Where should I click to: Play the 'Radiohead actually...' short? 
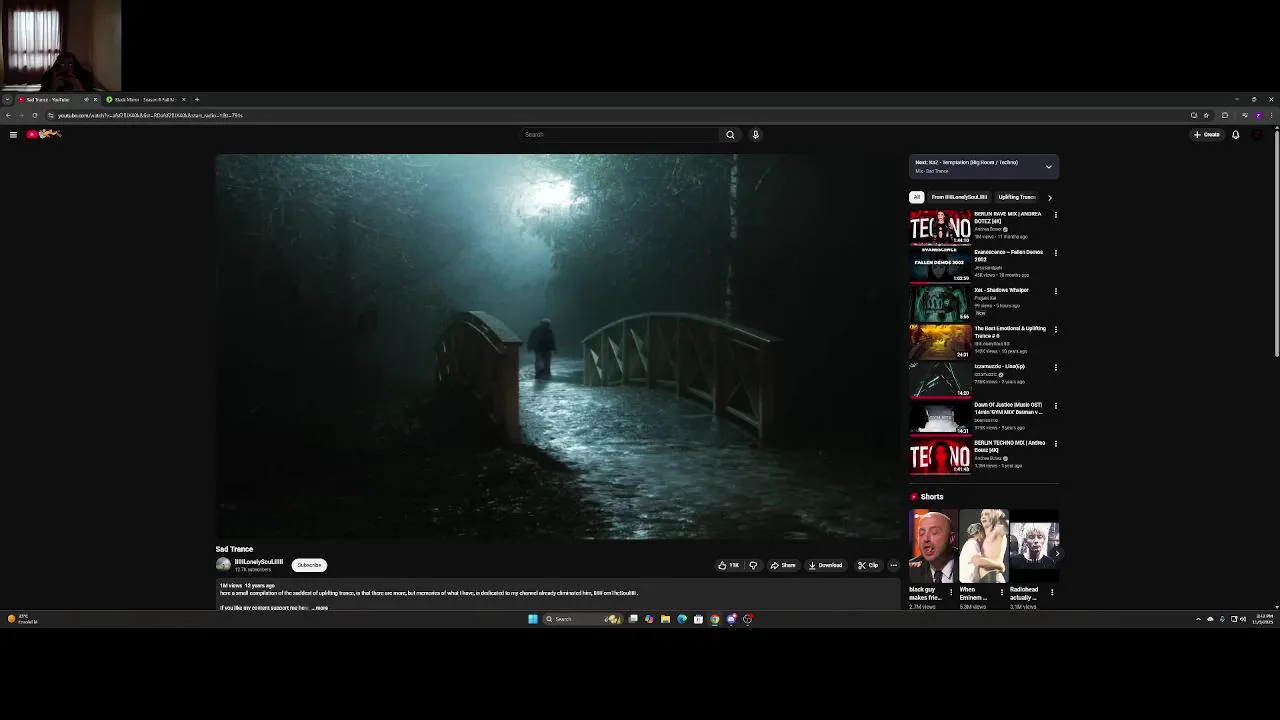[x=1034, y=546]
